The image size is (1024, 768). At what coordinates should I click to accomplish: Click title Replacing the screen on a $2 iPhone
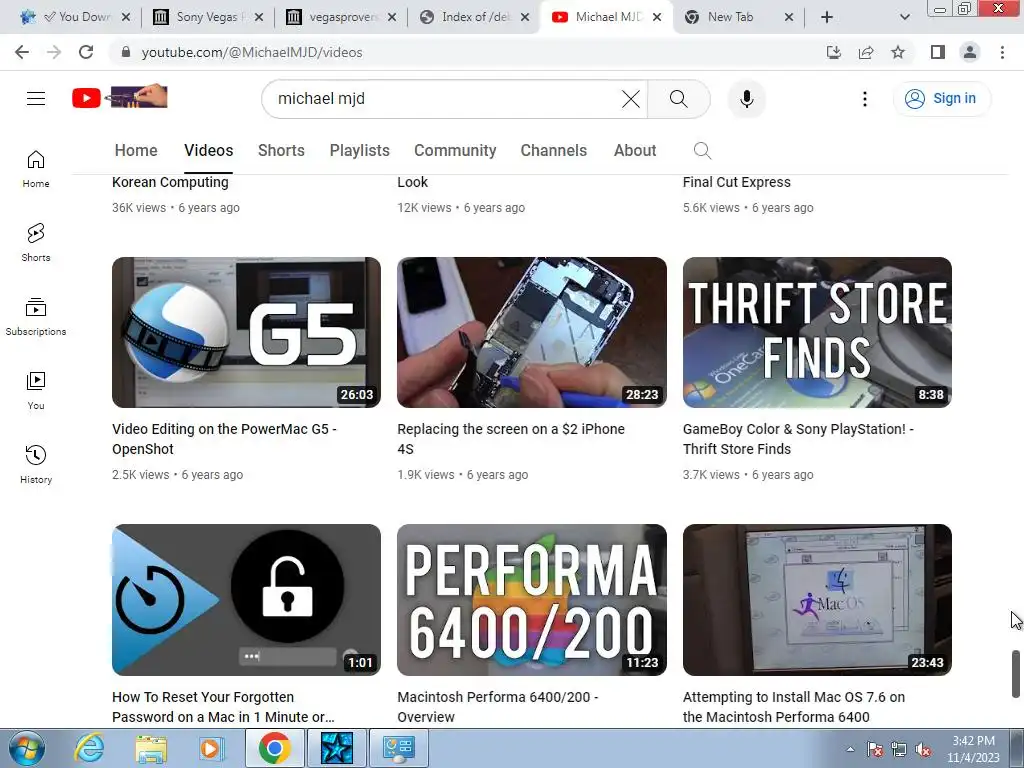click(x=511, y=439)
